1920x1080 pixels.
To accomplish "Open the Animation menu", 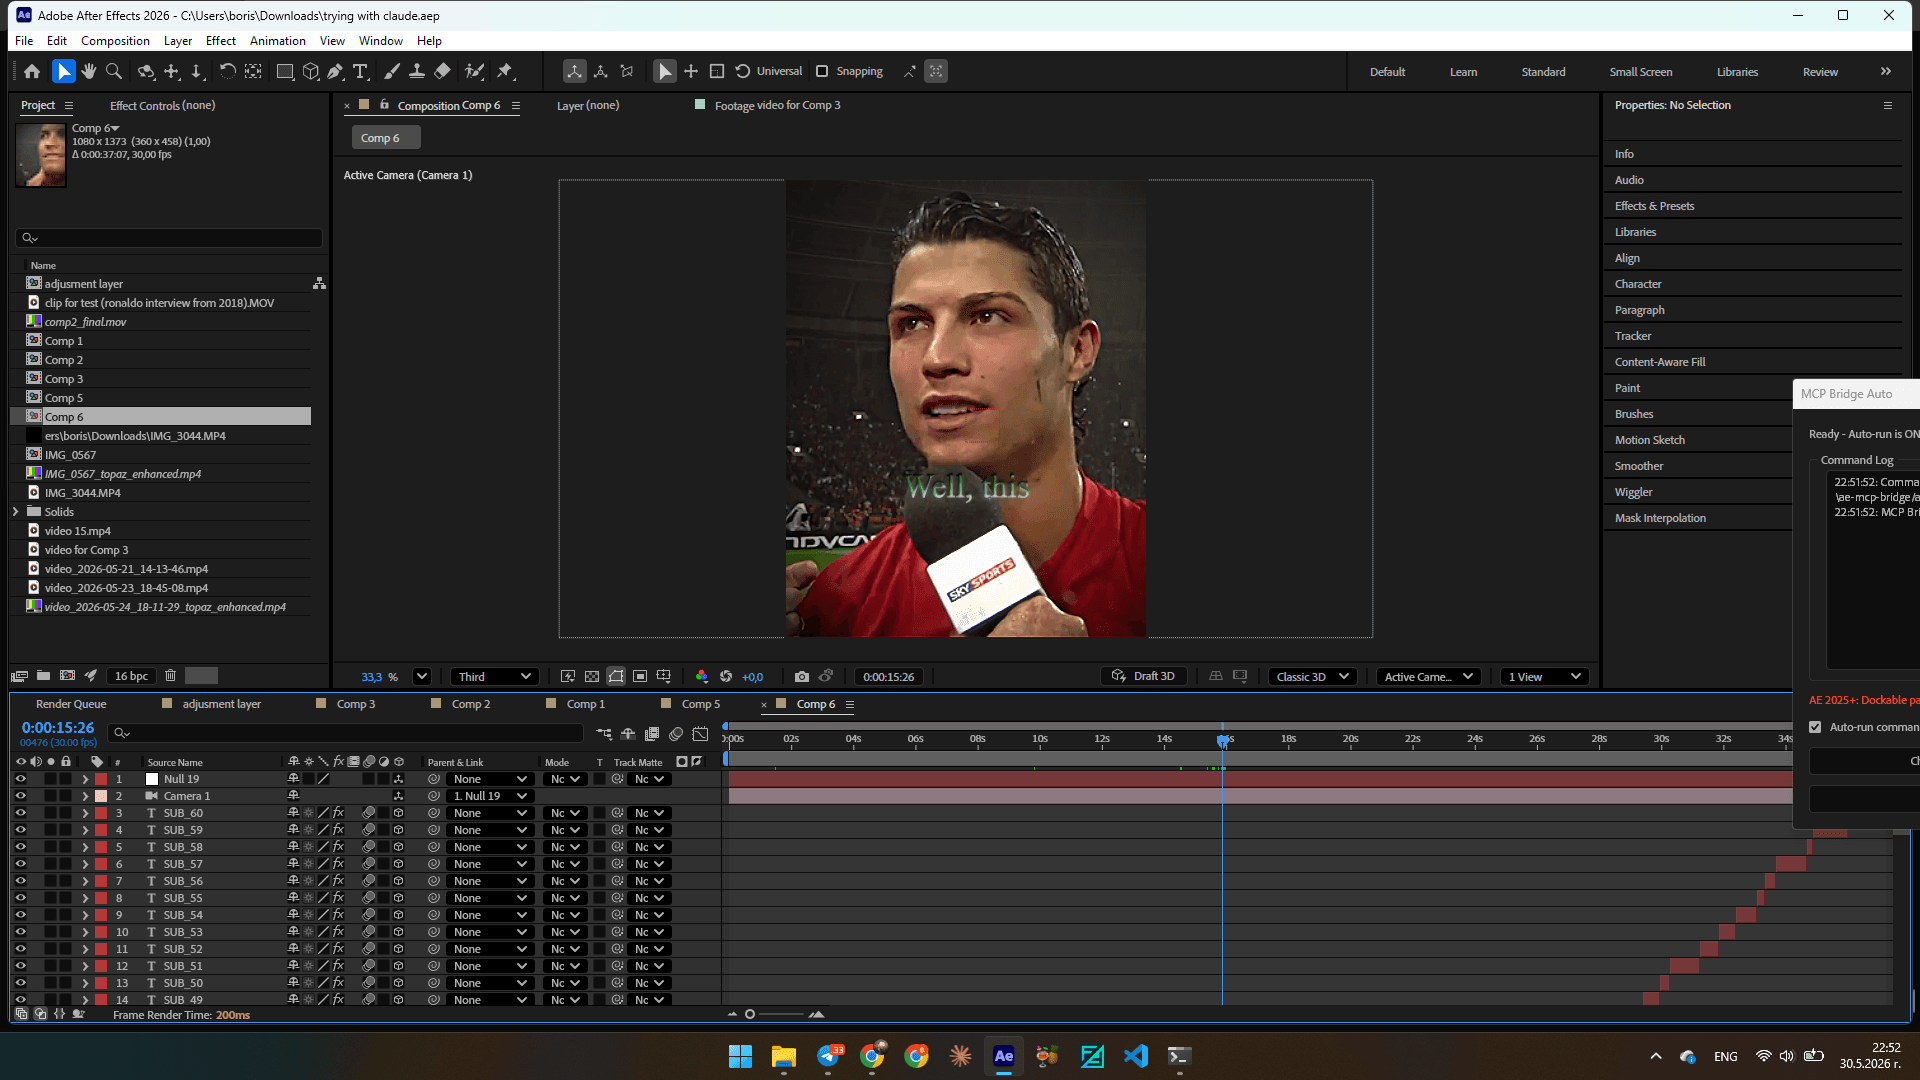I will tap(277, 41).
